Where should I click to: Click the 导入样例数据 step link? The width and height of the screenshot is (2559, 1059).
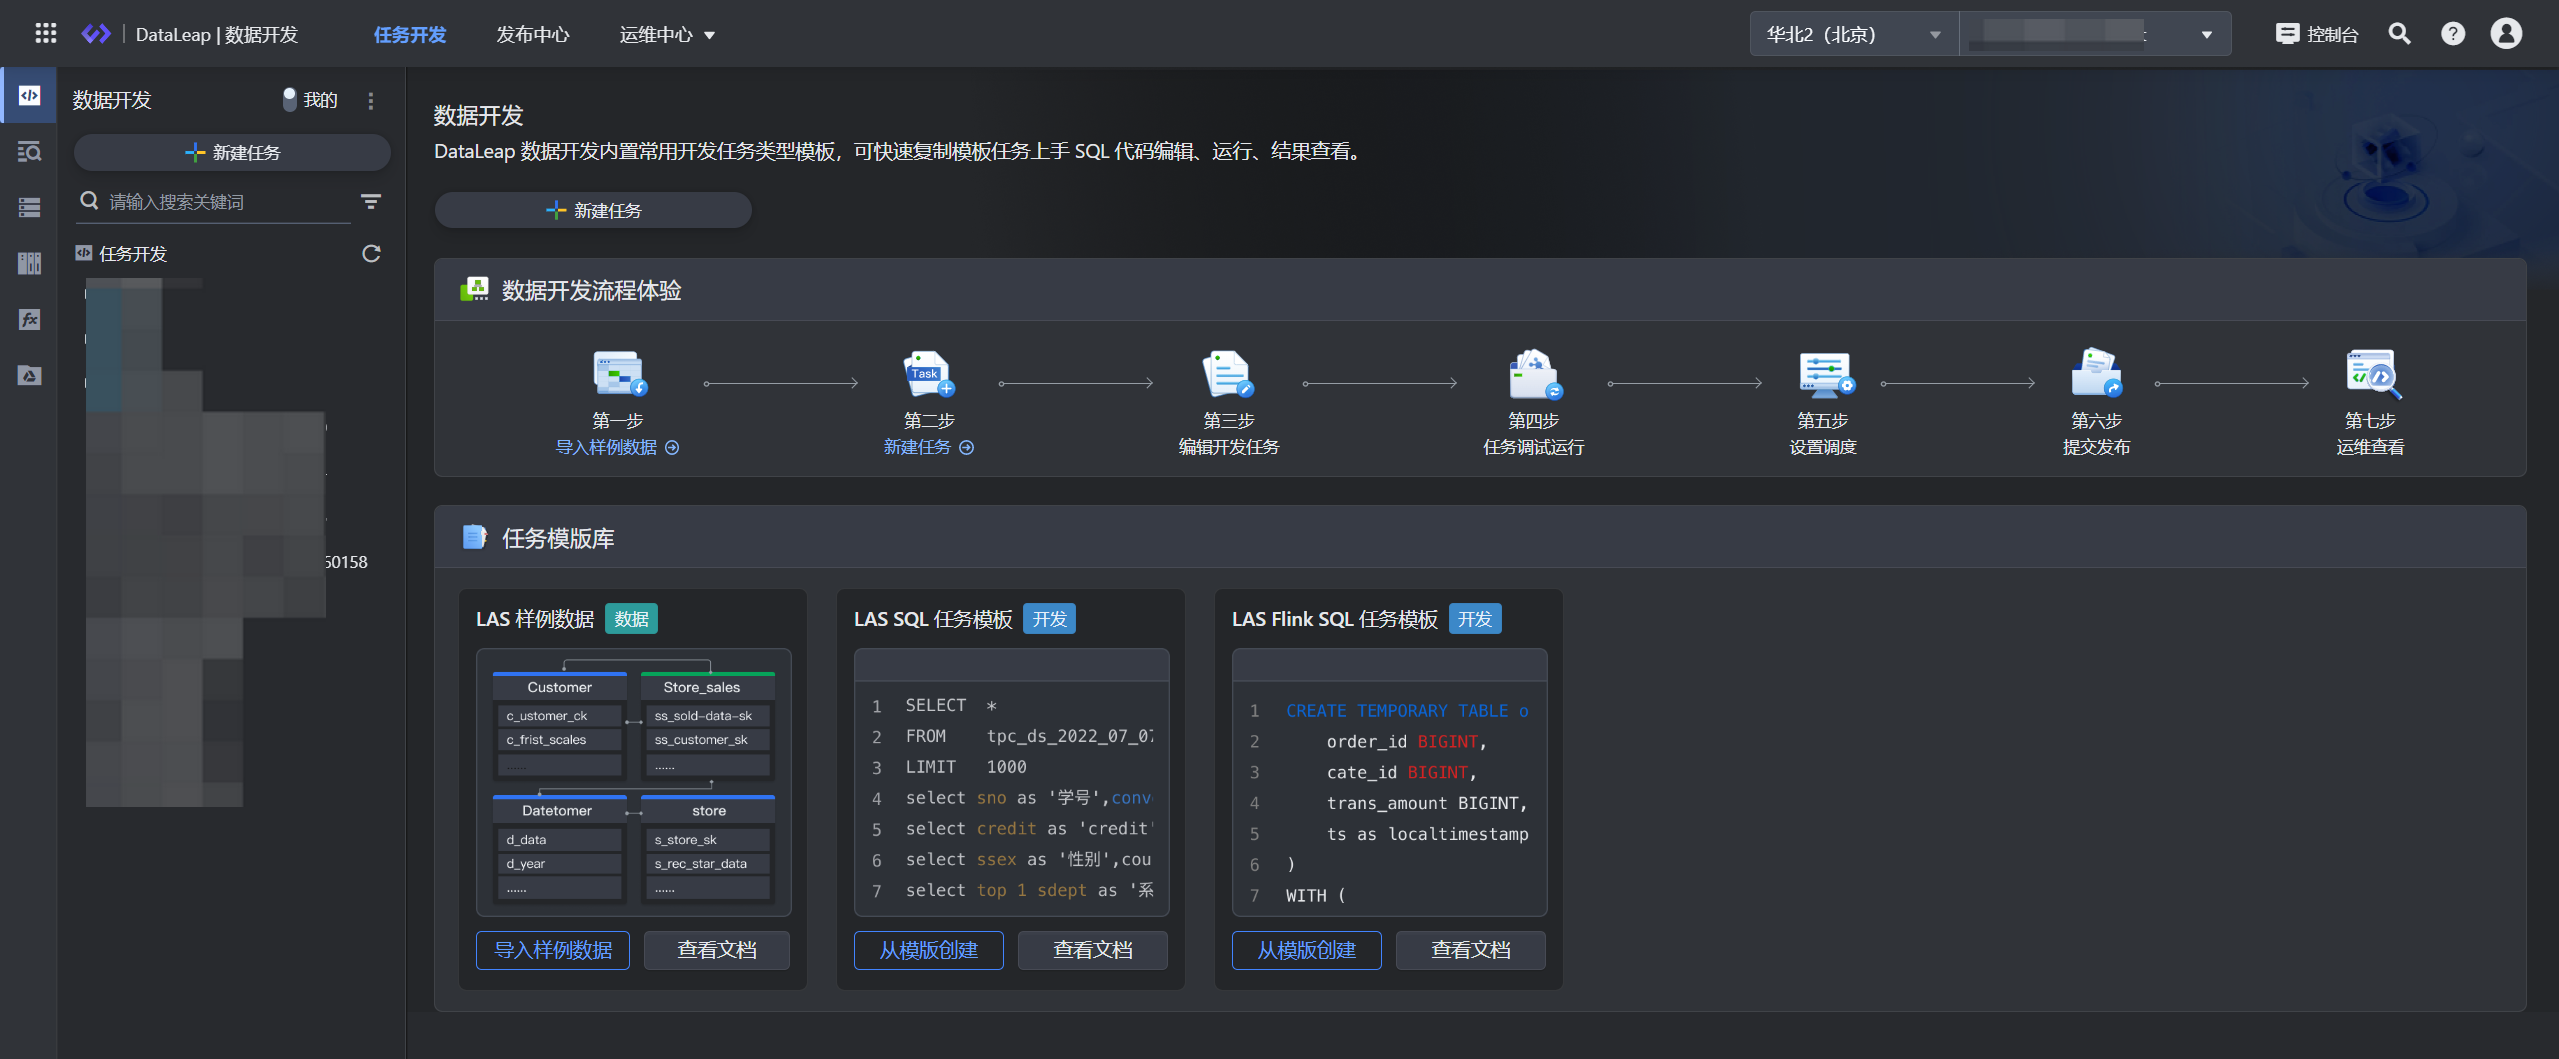pyautogui.click(x=617, y=447)
